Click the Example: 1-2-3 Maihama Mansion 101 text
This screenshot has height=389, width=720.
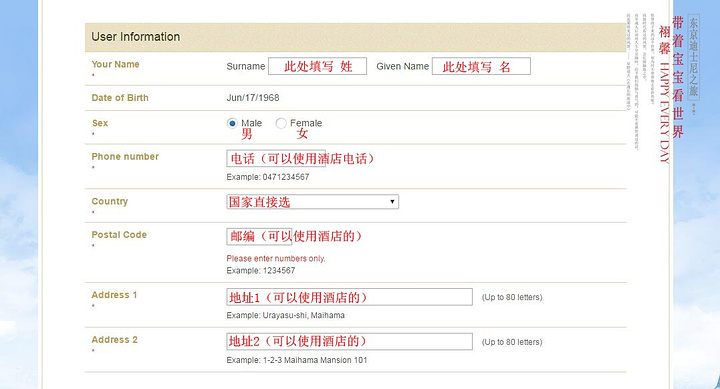tap(297, 360)
